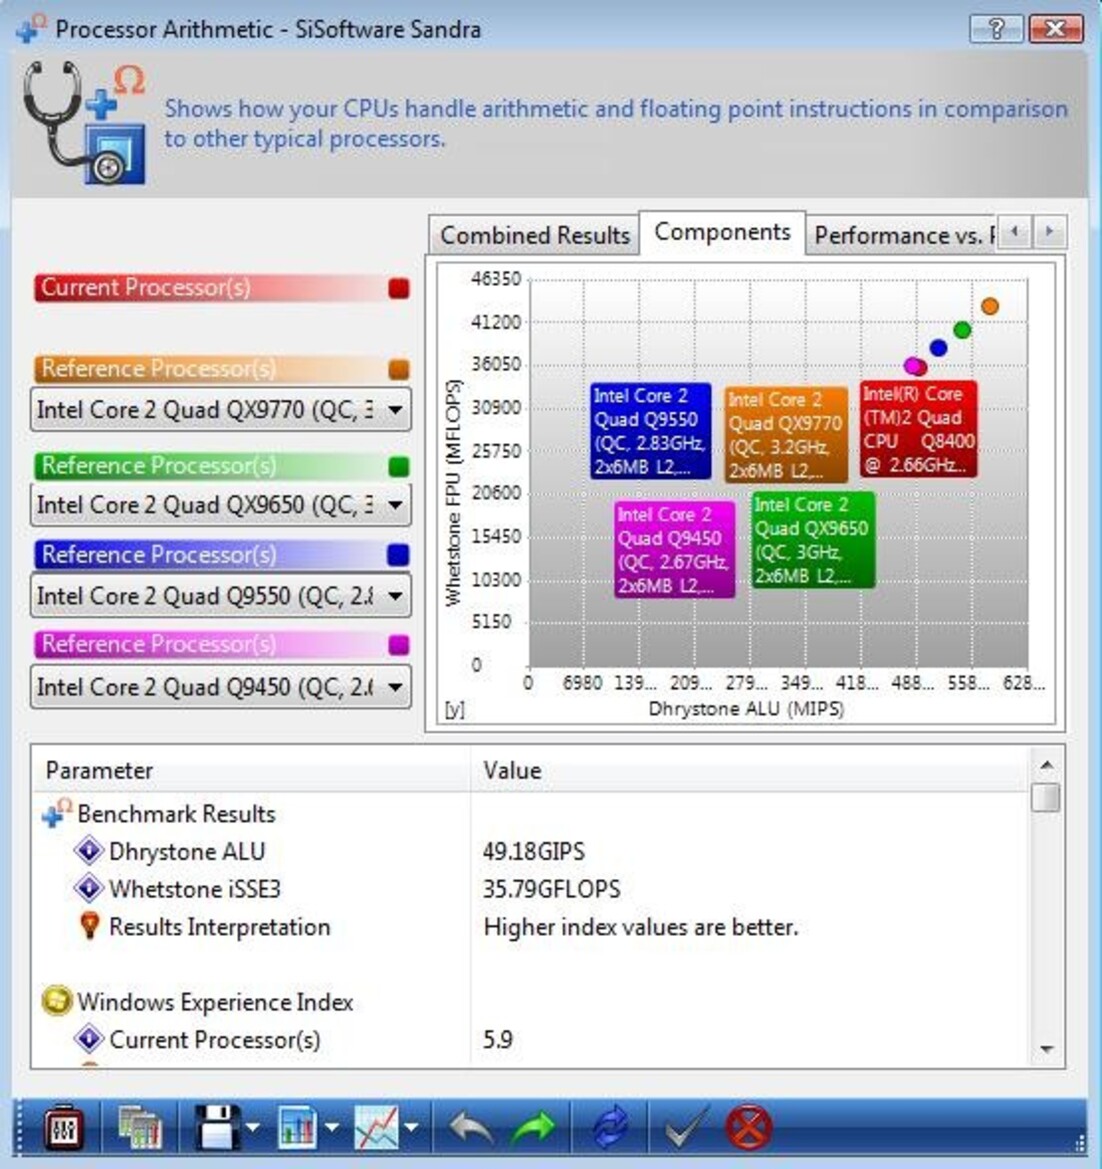Click the floppy disk save icon
Image resolution: width=1102 pixels, height=1169 pixels.
click(217, 1127)
